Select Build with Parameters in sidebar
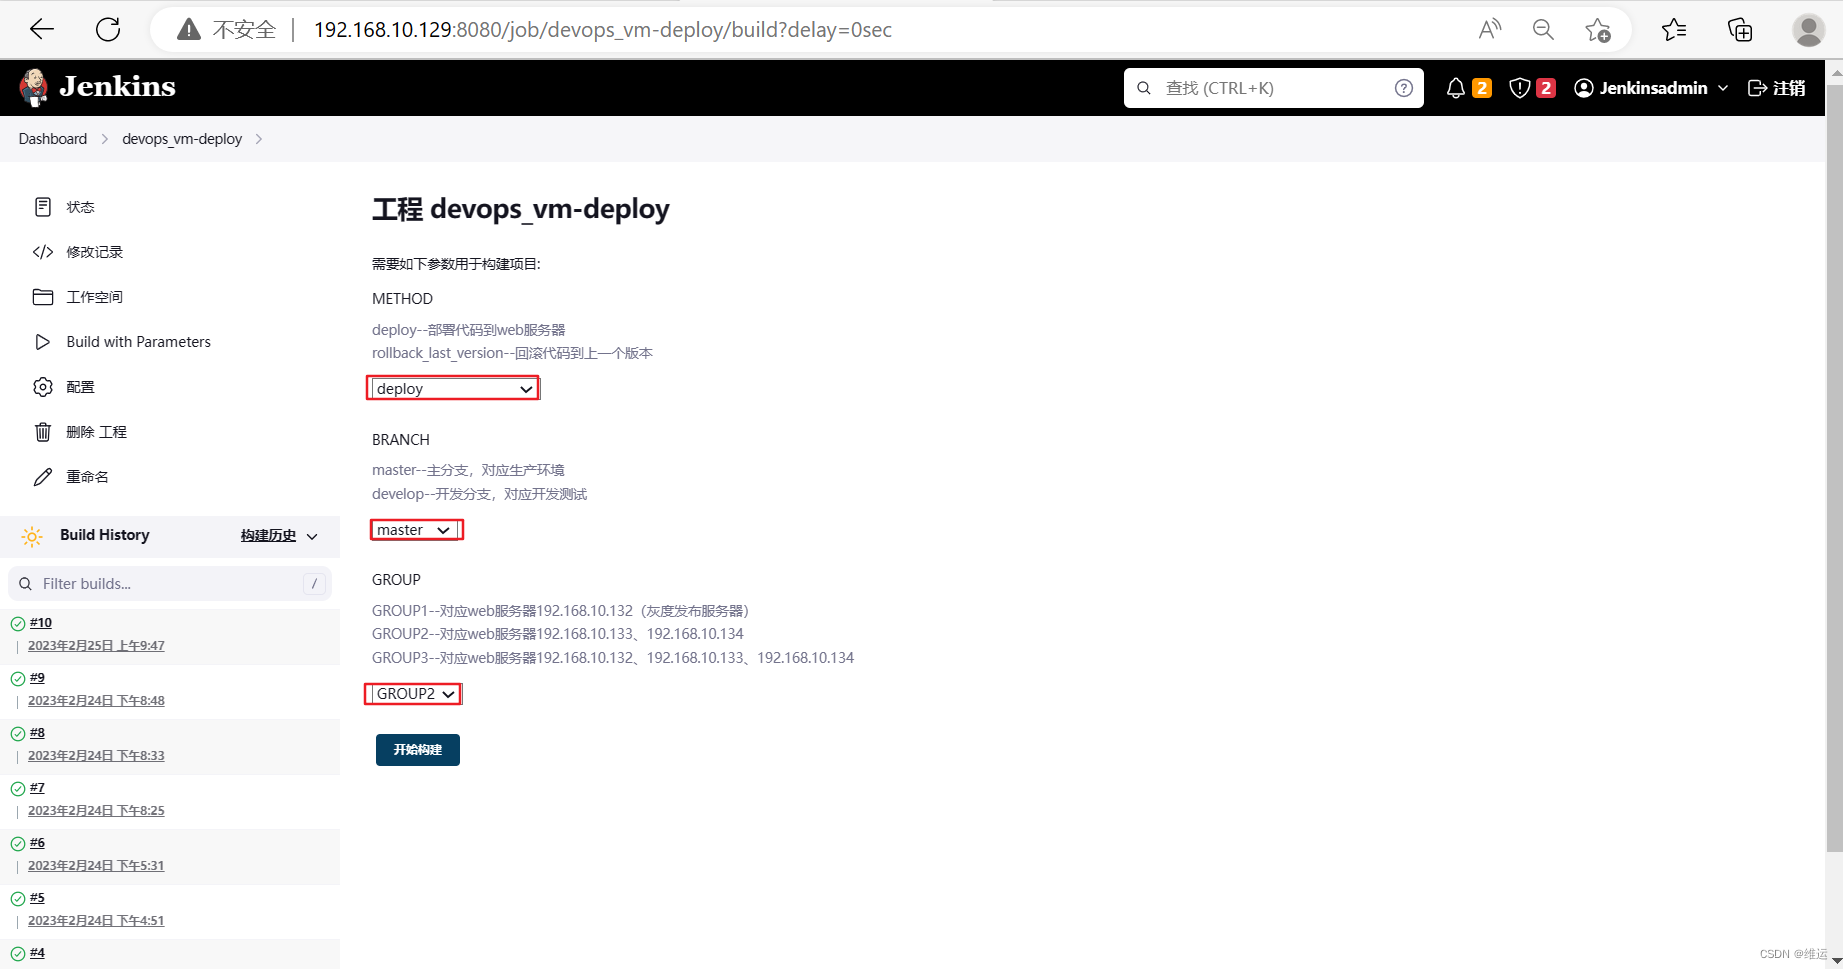The width and height of the screenshot is (1843, 969). (122, 342)
